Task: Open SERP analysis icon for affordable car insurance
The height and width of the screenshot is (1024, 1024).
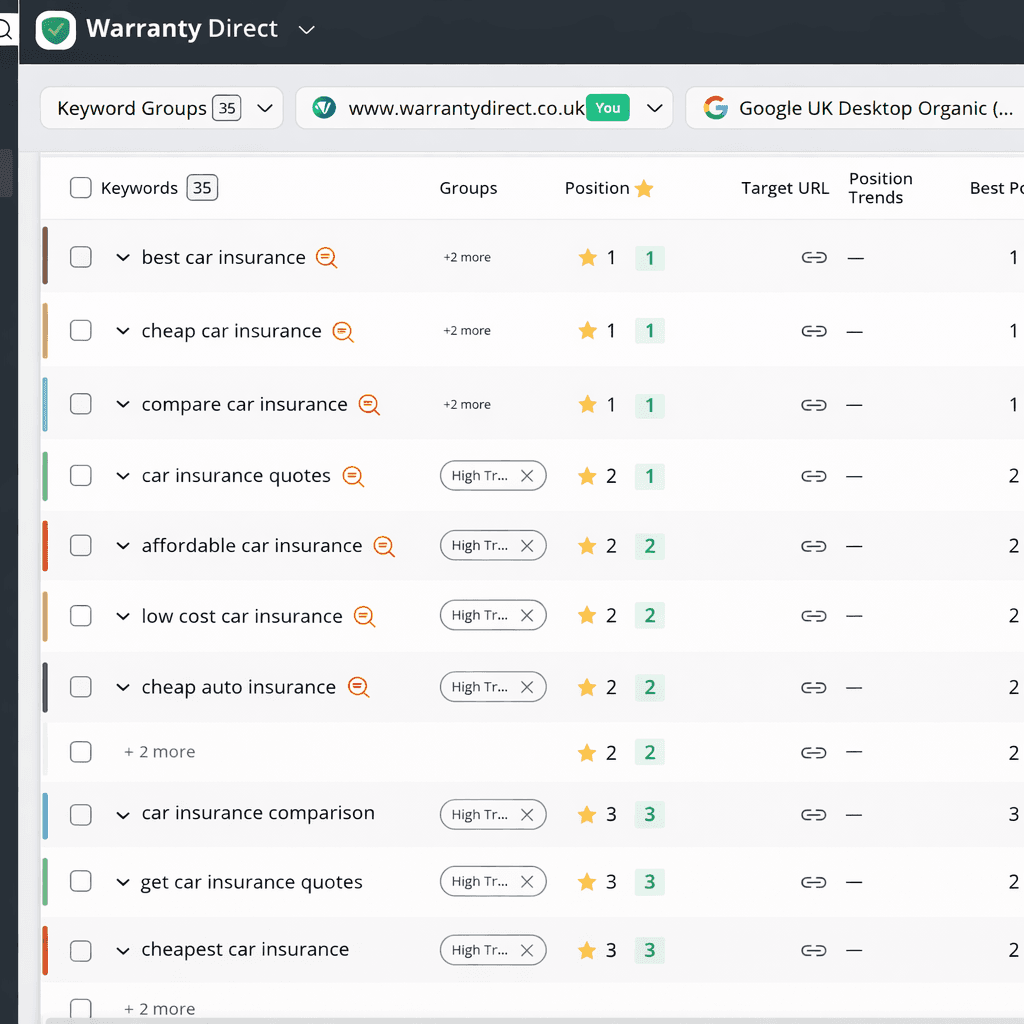Action: [x=384, y=546]
